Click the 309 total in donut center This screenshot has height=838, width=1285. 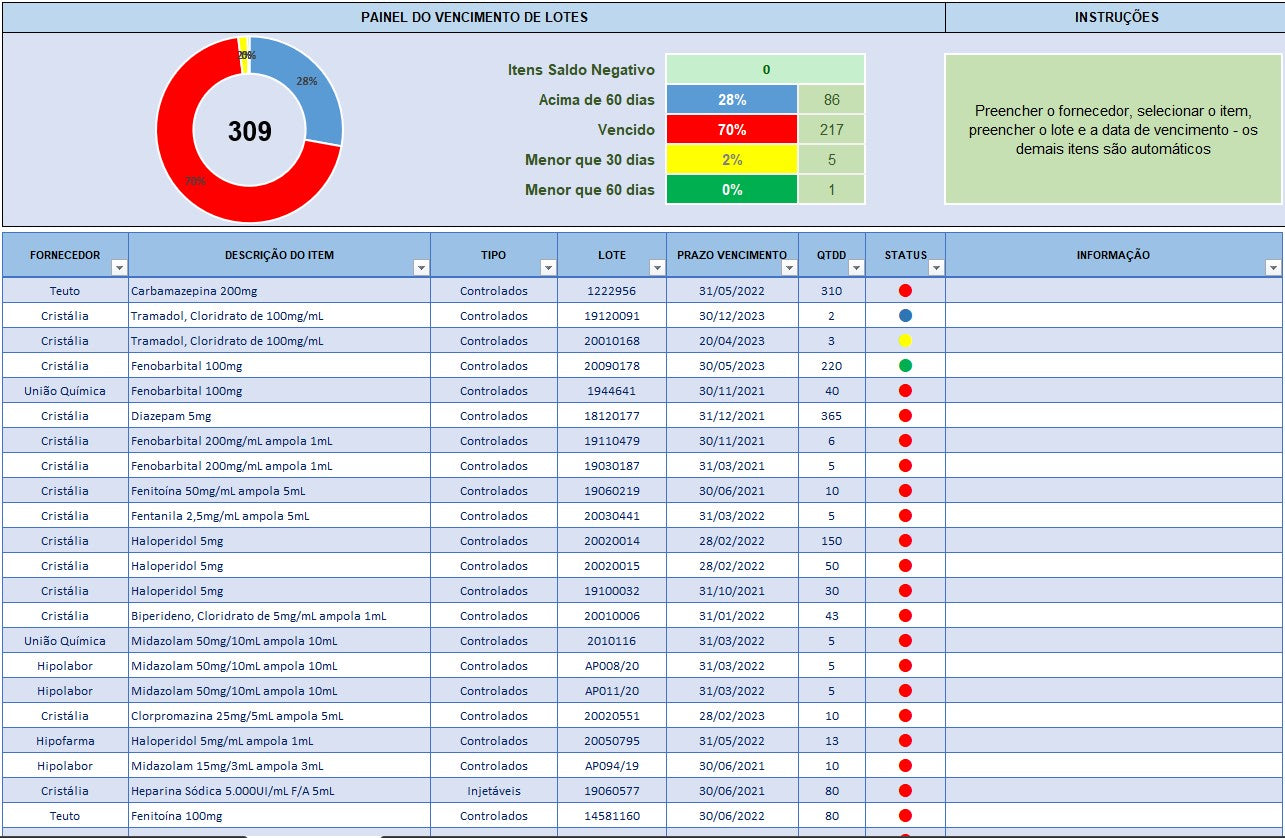coord(250,131)
